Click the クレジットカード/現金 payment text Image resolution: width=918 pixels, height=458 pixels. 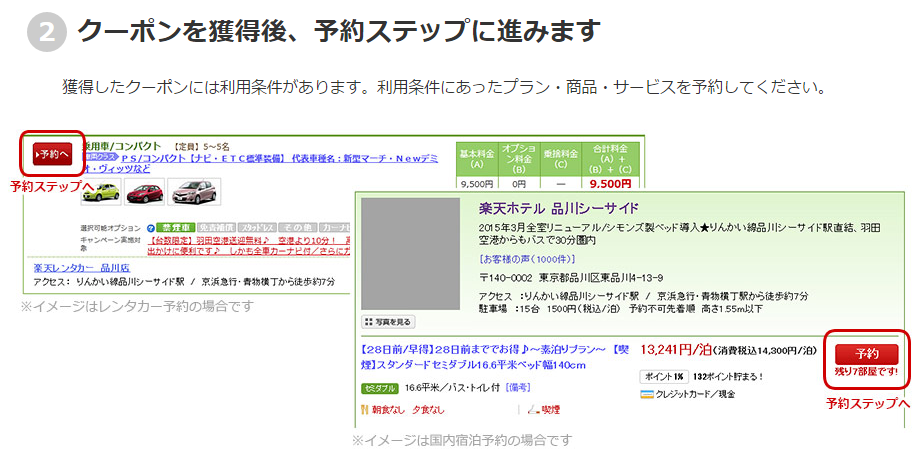(696, 394)
